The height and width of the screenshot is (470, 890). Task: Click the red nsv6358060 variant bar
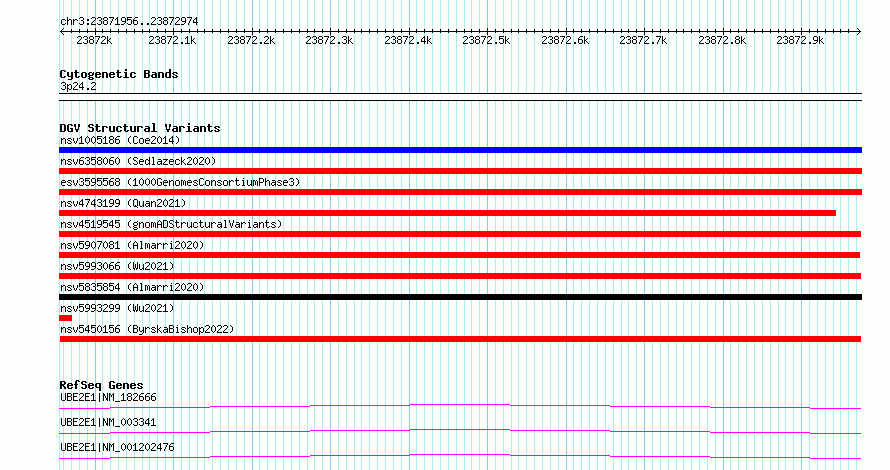pyautogui.click(x=460, y=171)
